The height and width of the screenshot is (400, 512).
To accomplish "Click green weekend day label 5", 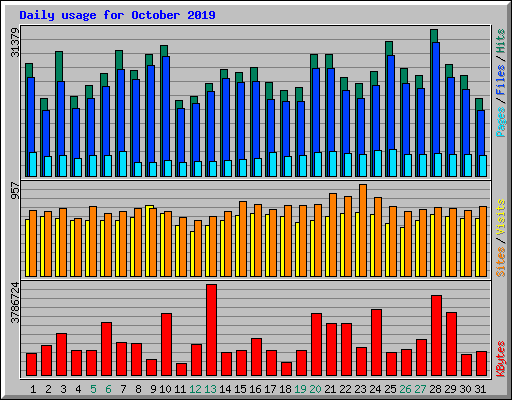I will [x=93, y=389].
